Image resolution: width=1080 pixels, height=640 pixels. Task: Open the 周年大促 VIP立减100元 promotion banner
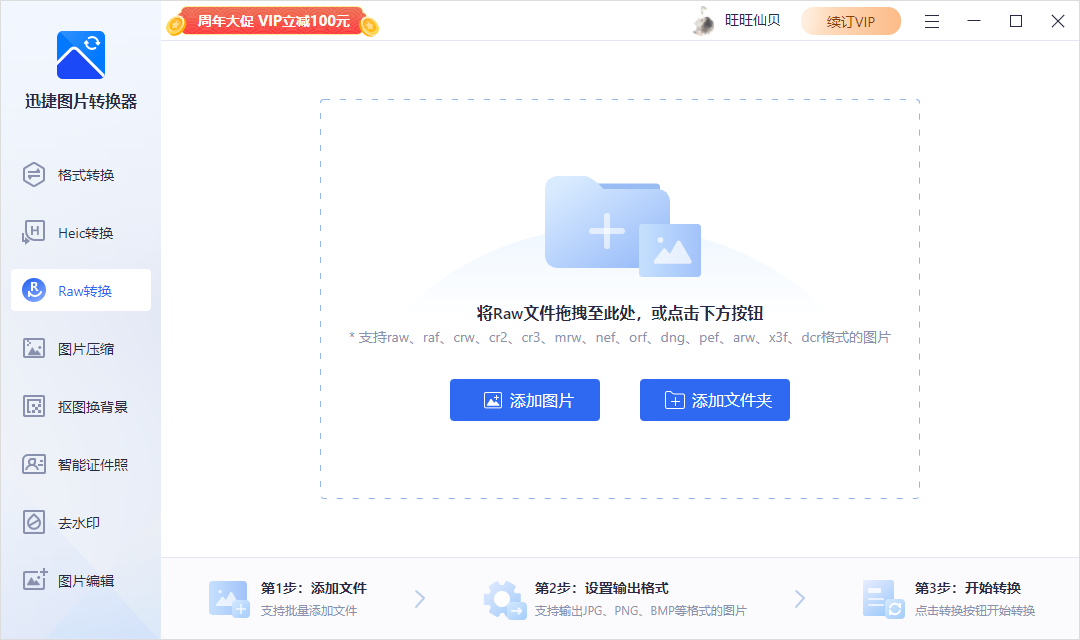(270, 20)
